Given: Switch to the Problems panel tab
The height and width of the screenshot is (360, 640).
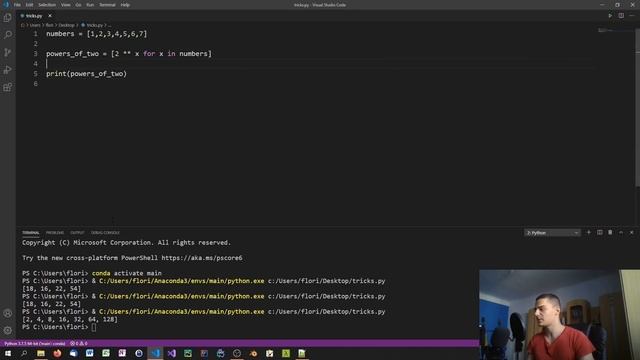Looking at the screenshot, I should (x=55, y=233).
